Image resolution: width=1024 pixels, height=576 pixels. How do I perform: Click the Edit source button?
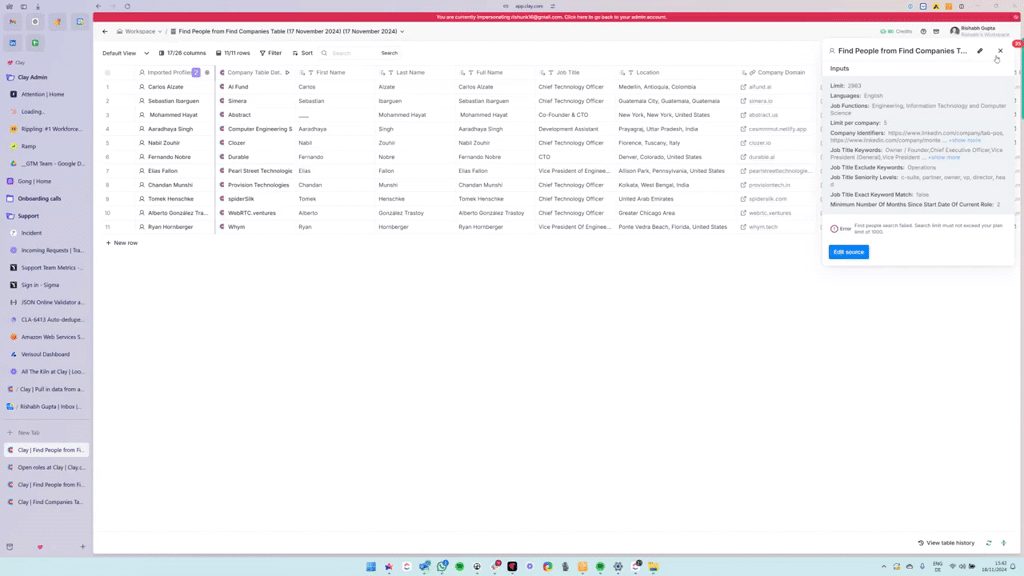(848, 252)
